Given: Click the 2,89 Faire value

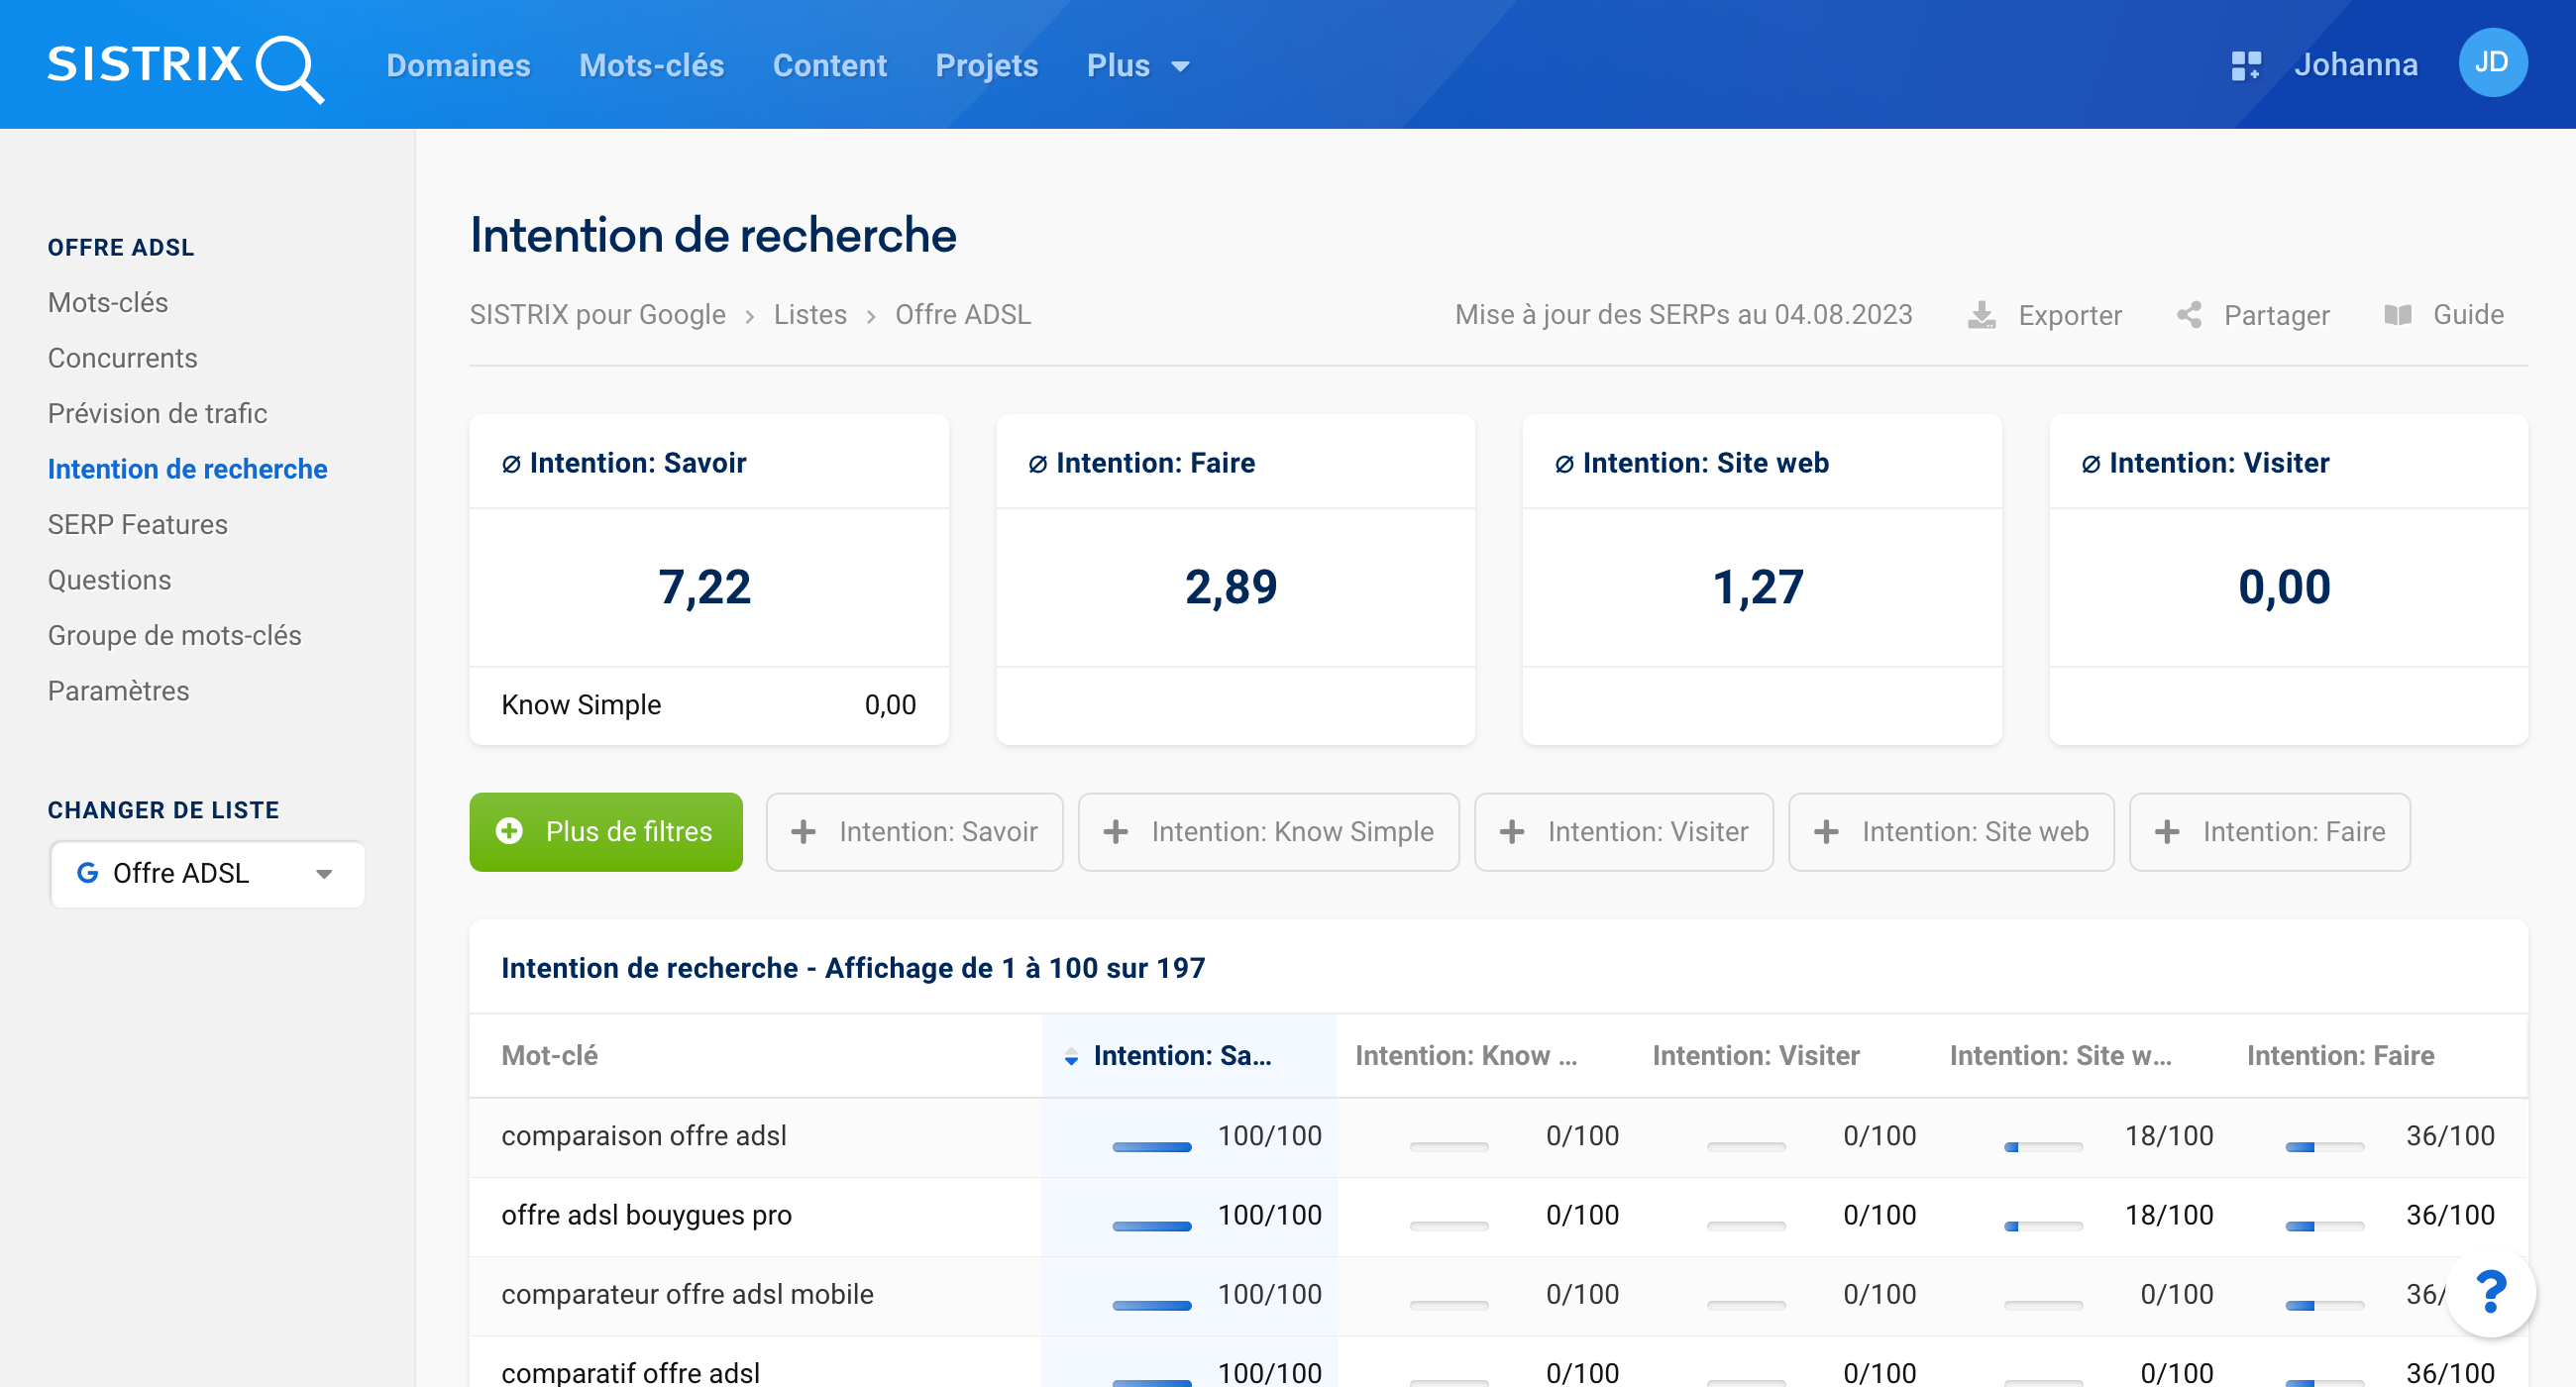Looking at the screenshot, I should (1231, 587).
